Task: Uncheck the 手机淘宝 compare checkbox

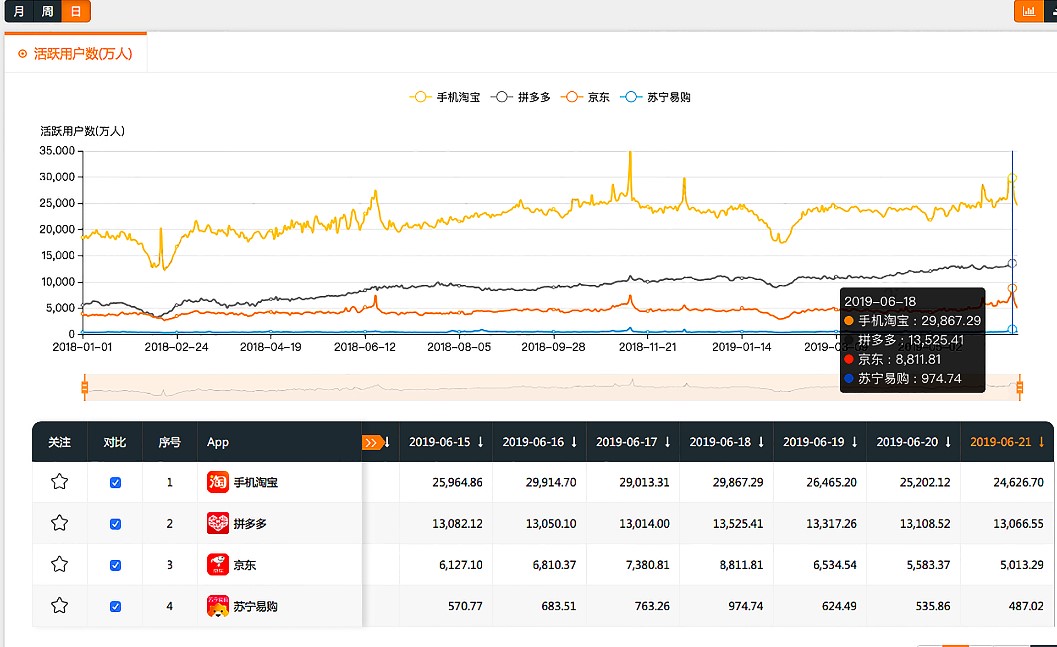Action: (x=115, y=482)
